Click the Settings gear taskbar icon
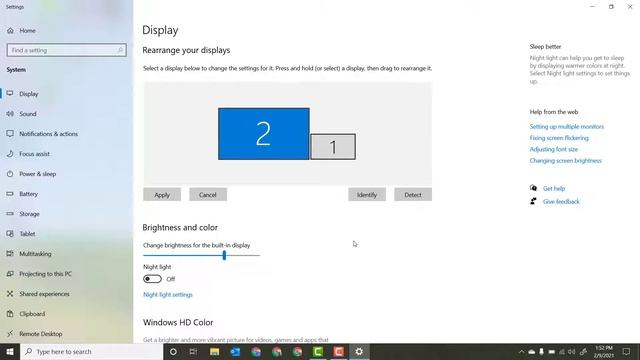640x360 pixels. pos(359,351)
